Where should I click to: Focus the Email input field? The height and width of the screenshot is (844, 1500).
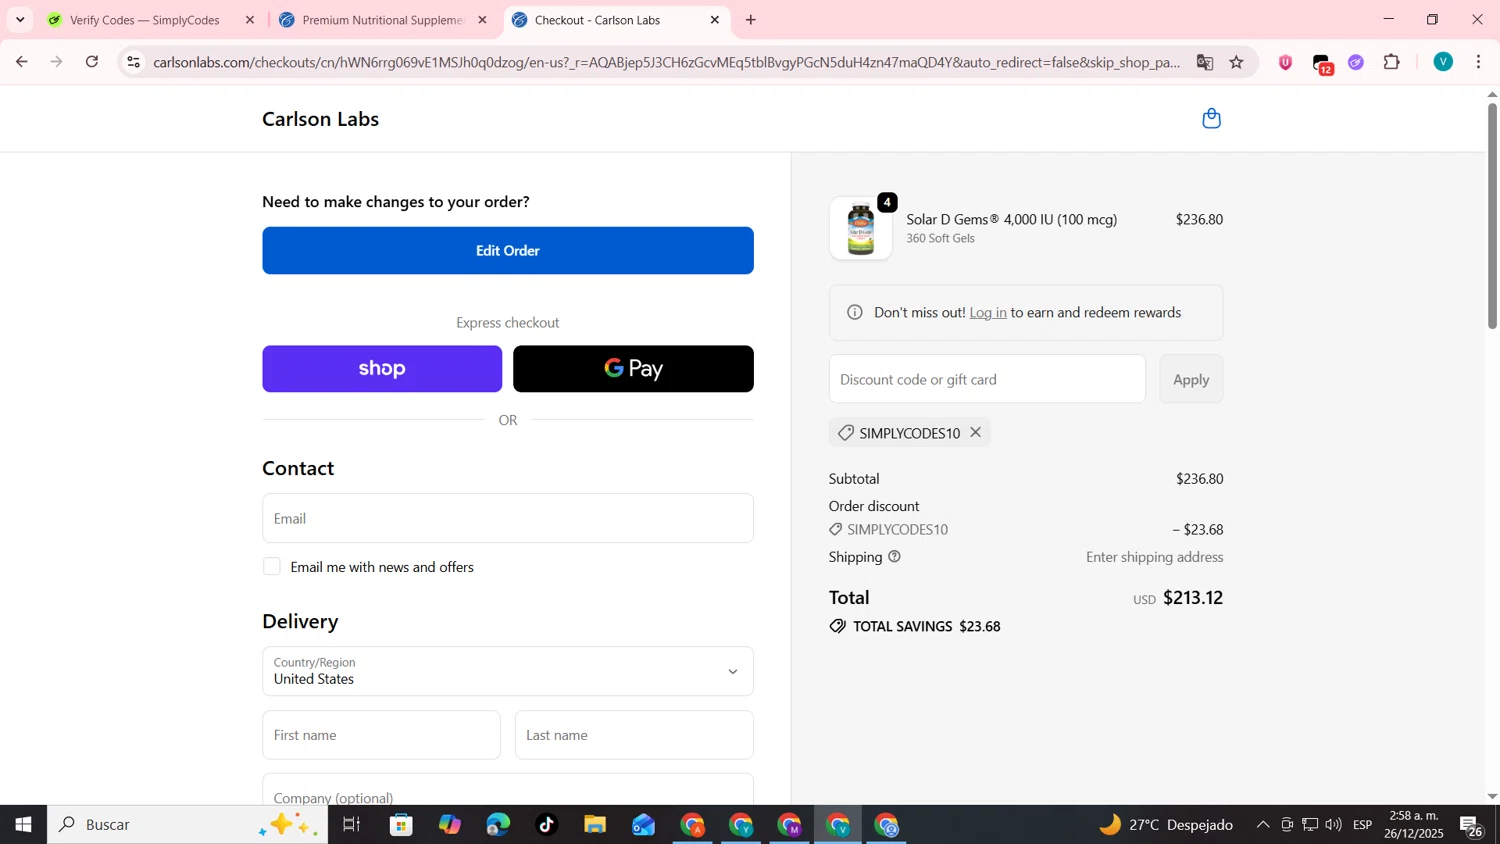point(508,518)
